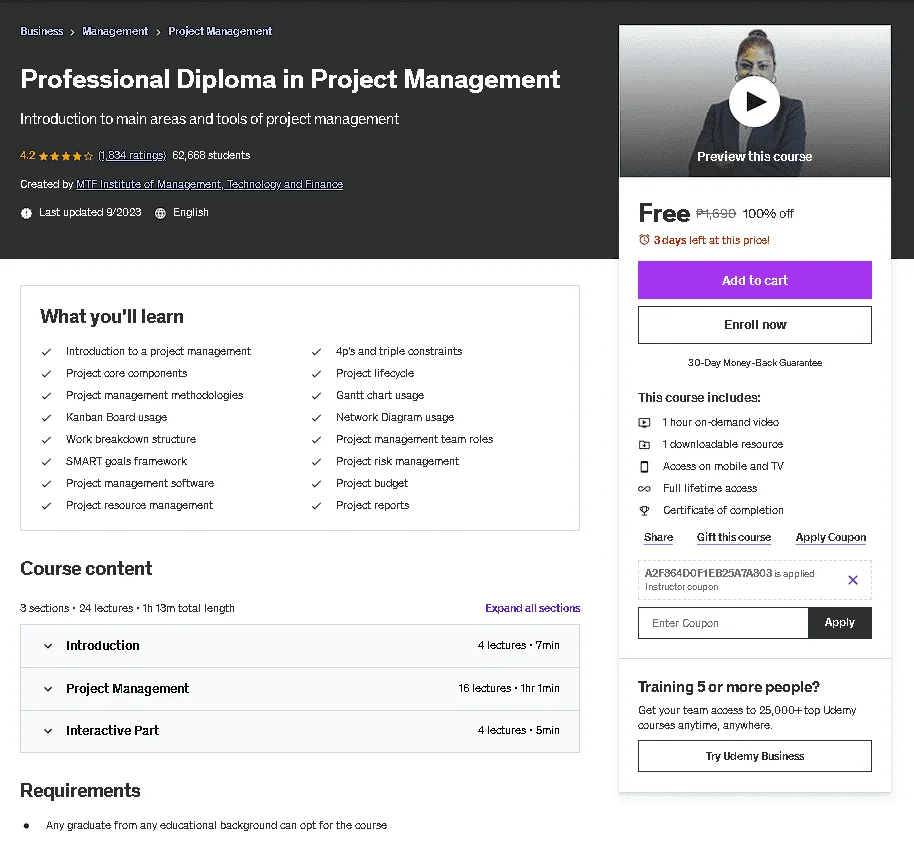914x850 pixels.
Task: Click Interactive Part section chevron arrow
Action: [x=48, y=731]
